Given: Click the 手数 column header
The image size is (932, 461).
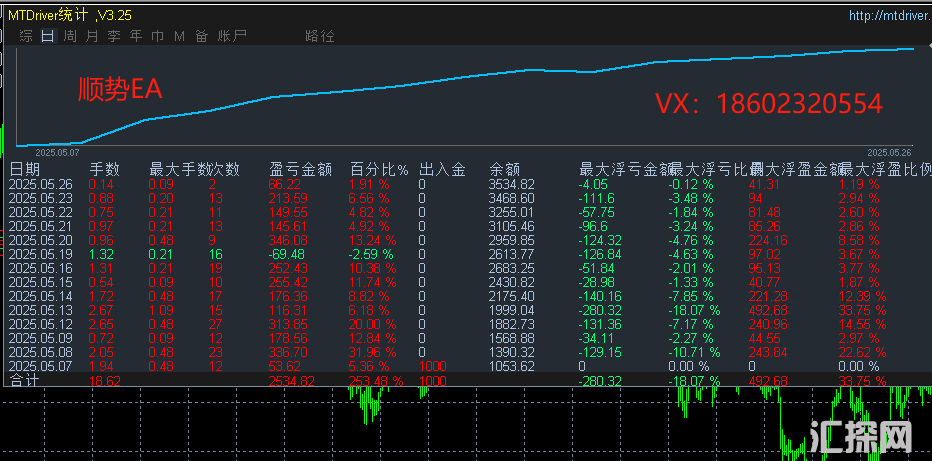Looking at the screenshot, I should point(105,170).
